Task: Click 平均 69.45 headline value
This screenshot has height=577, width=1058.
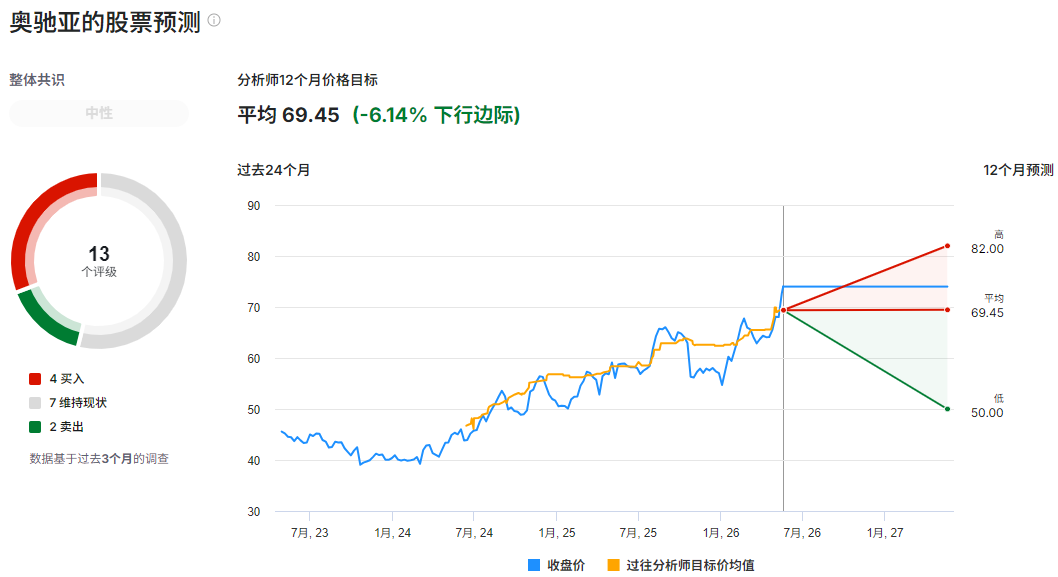Action: (x=288, y=115)
